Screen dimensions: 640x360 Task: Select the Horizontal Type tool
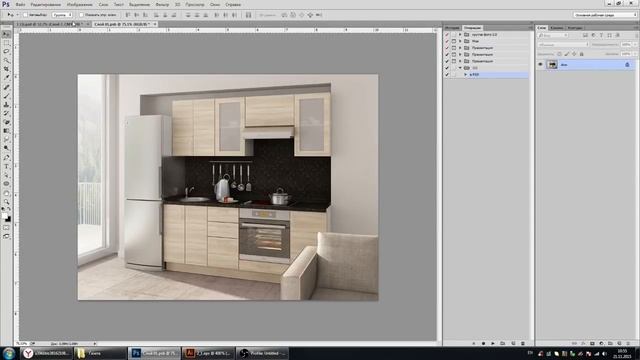(x=6, y=167)
